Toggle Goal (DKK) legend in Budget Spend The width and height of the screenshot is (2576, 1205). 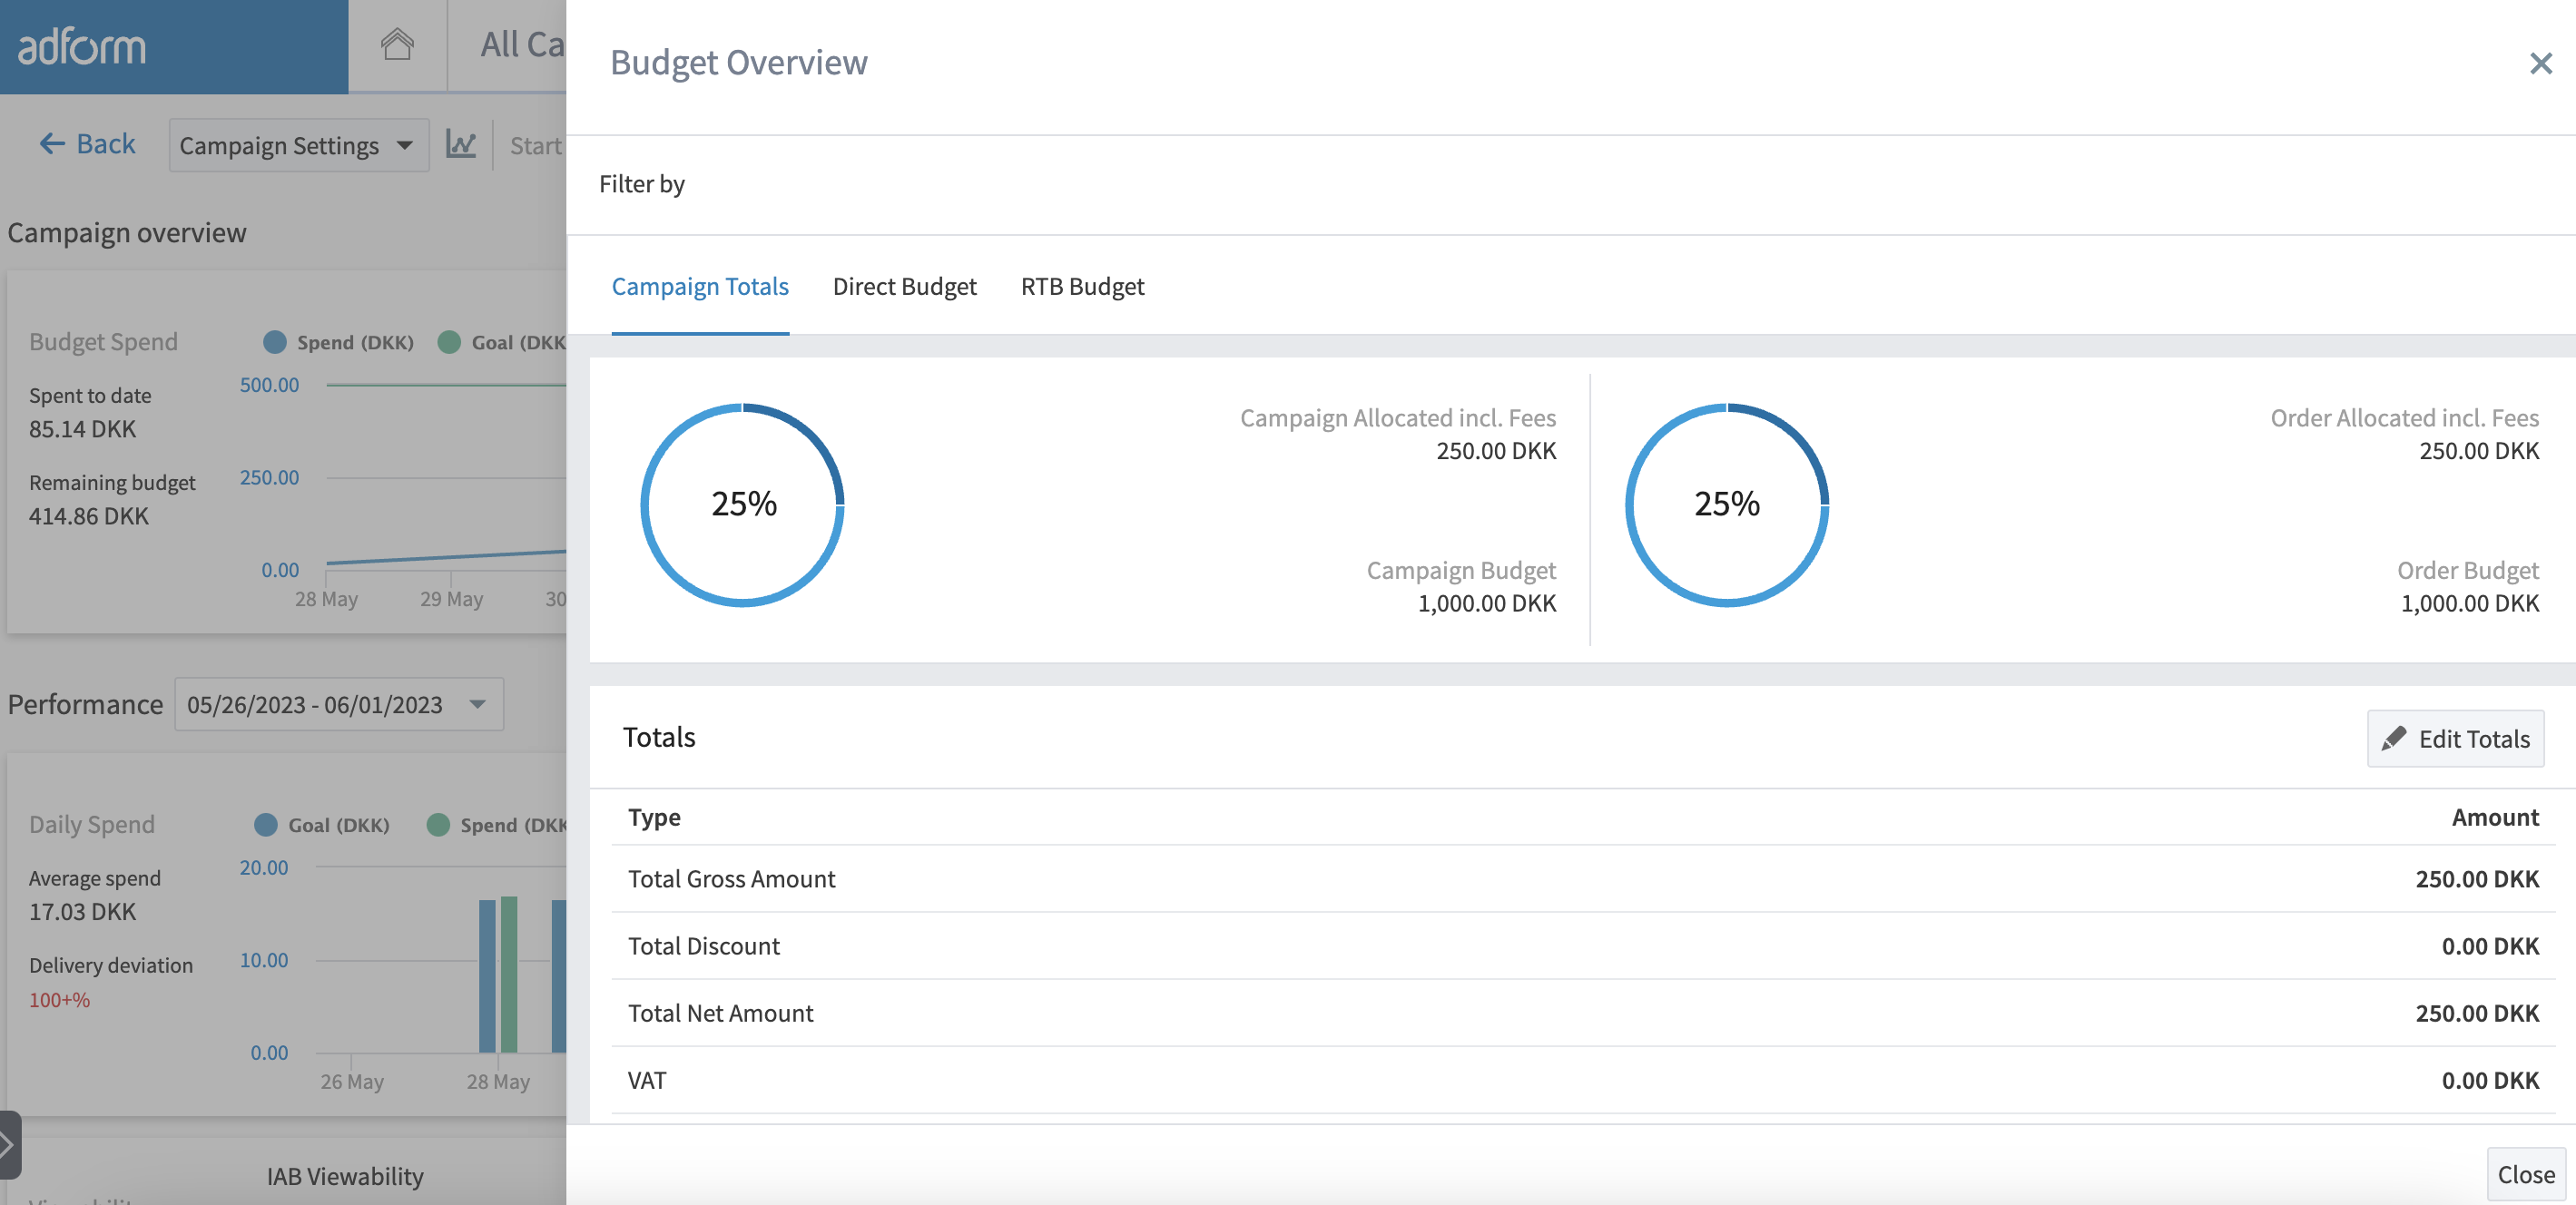point(502,342)
